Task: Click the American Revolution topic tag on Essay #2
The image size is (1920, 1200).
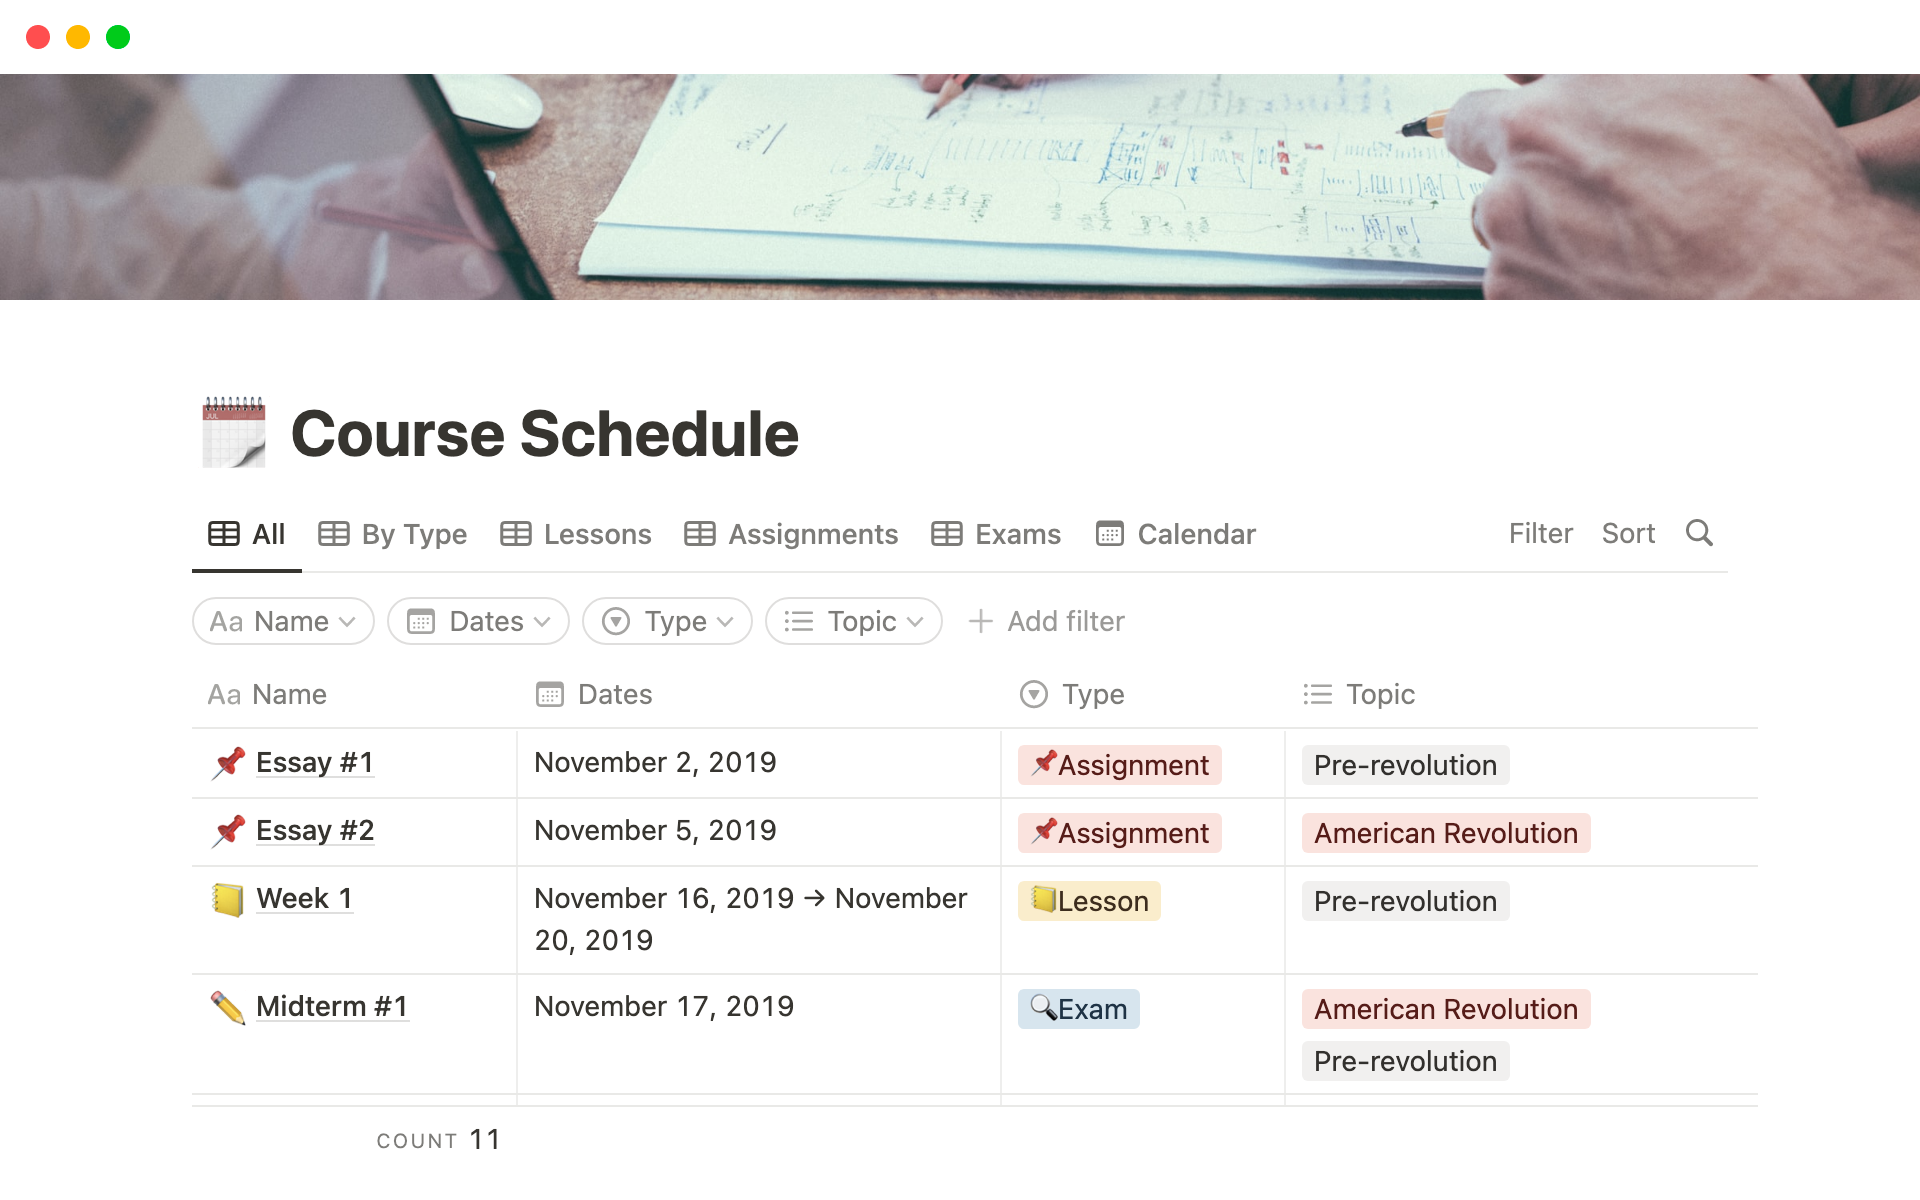Action: 1443,831
